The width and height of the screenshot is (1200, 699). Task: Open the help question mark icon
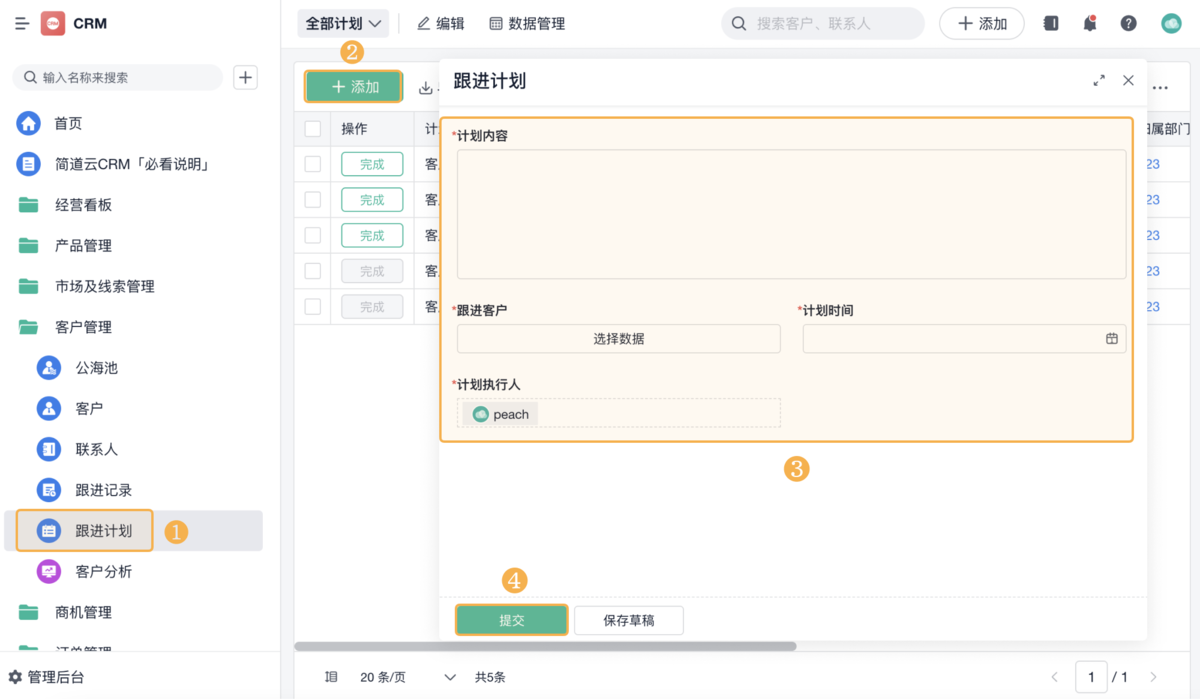(x=1128, y=23)
